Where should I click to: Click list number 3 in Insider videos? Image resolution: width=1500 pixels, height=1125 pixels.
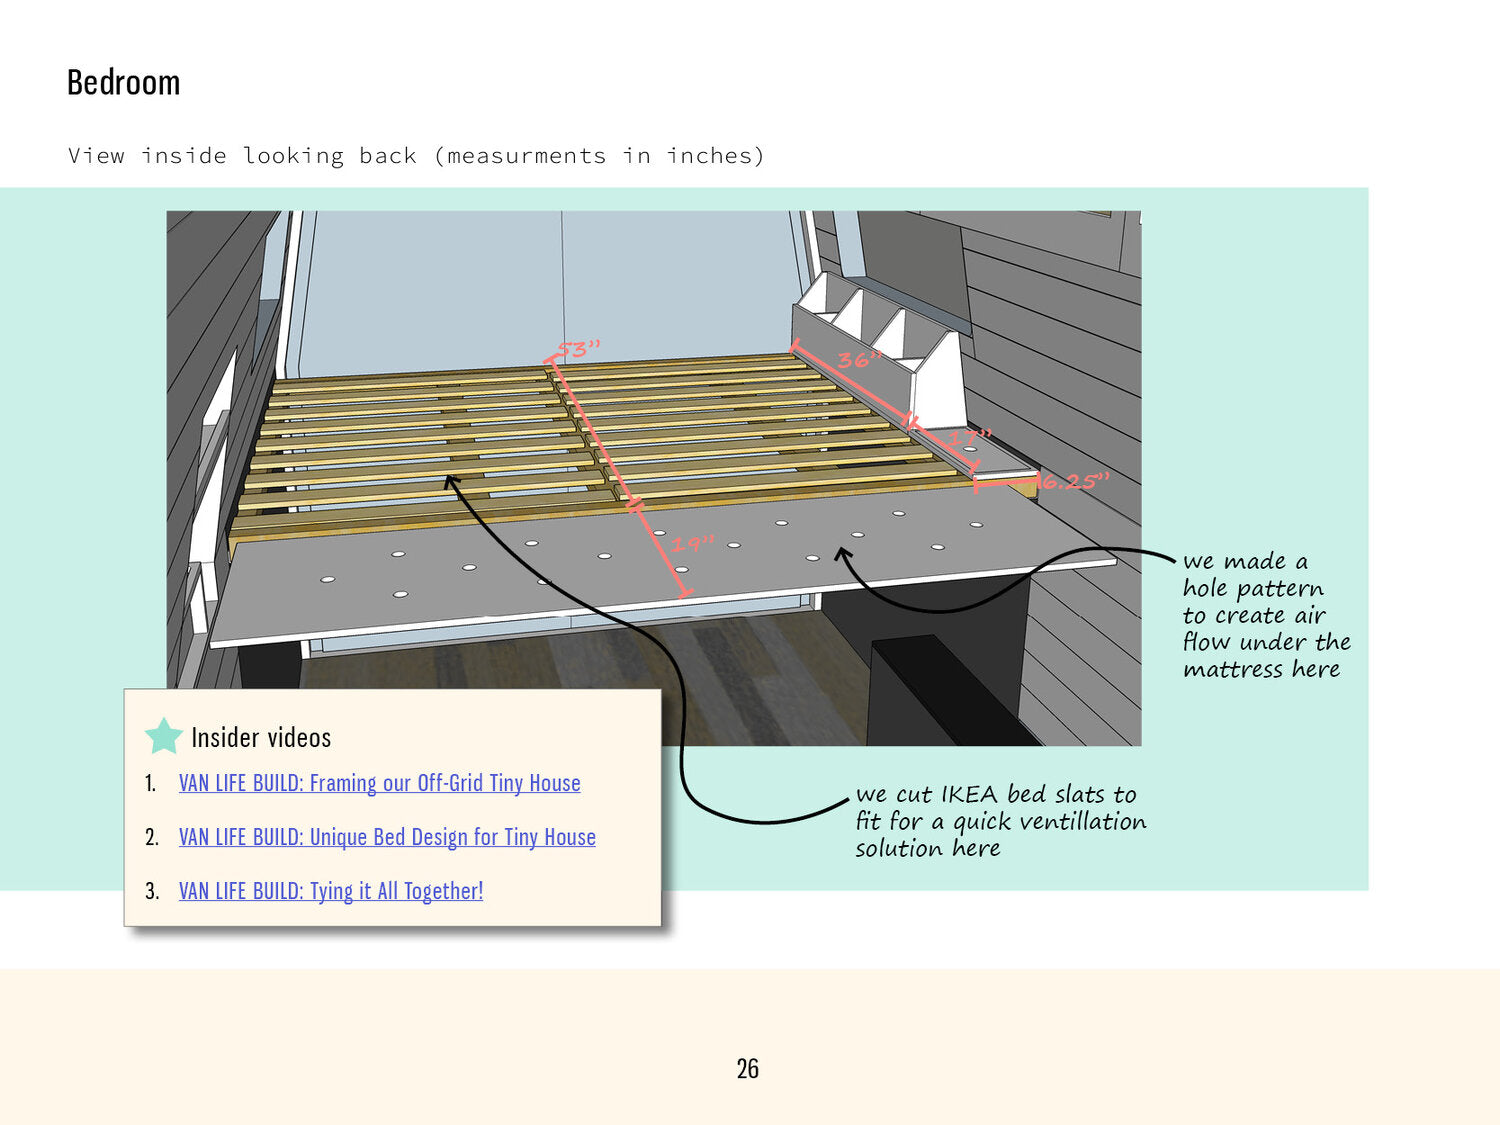pos(151,891)
